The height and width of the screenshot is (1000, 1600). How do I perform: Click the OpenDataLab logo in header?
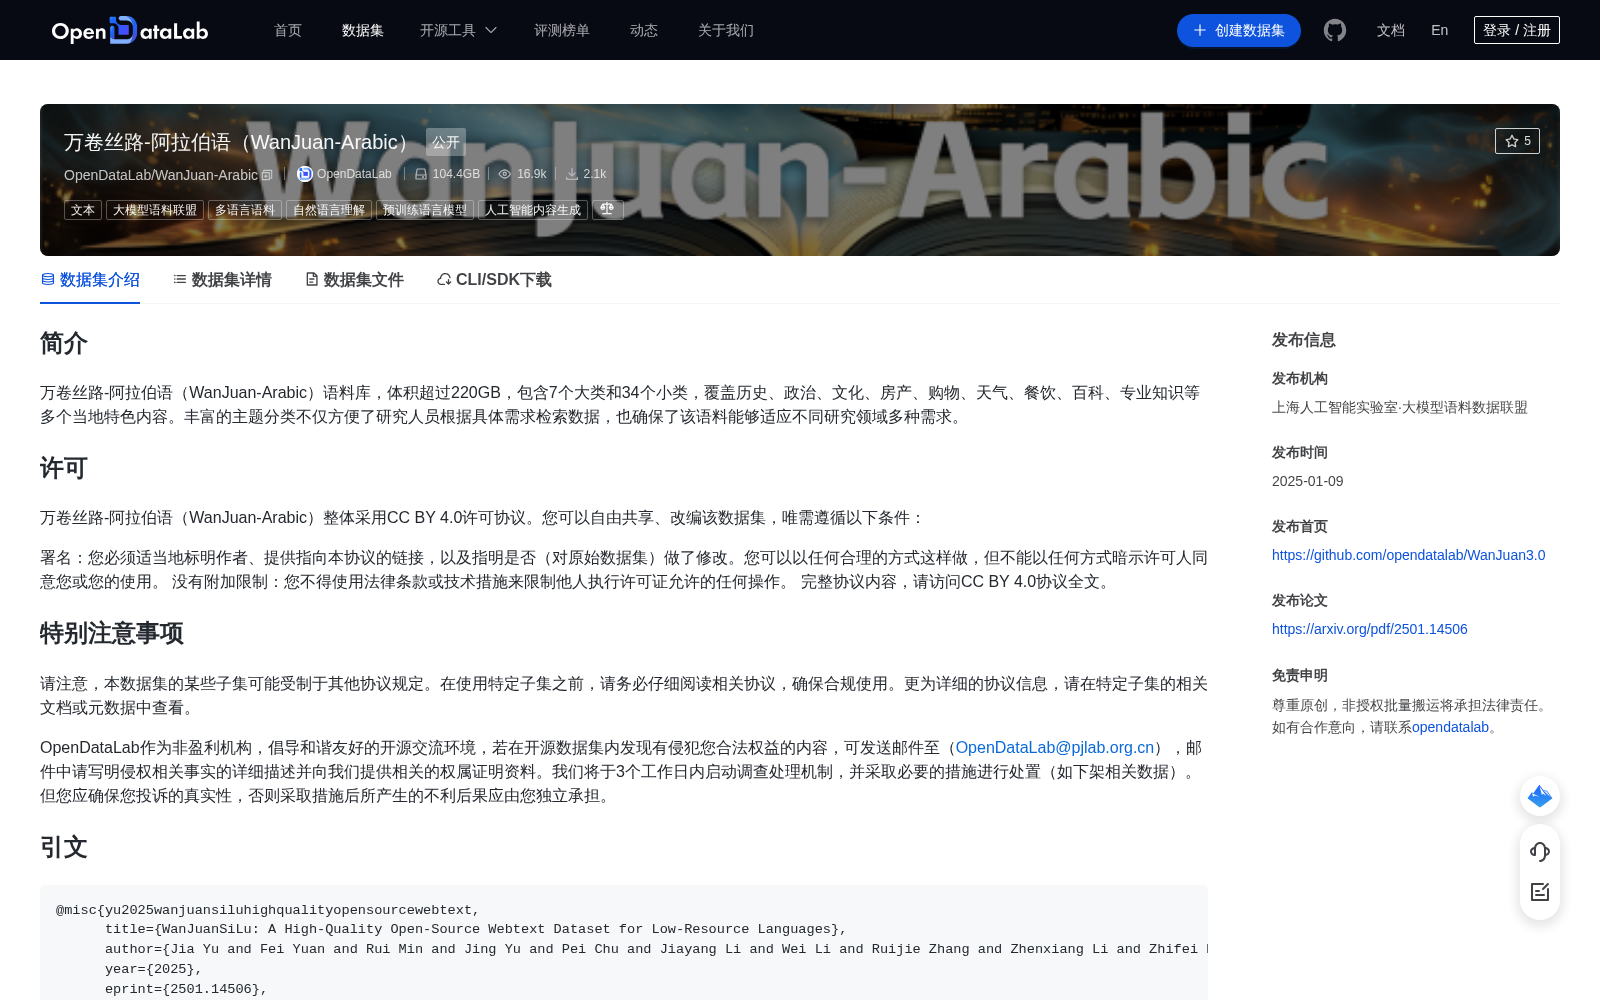(x=130, y=30)
